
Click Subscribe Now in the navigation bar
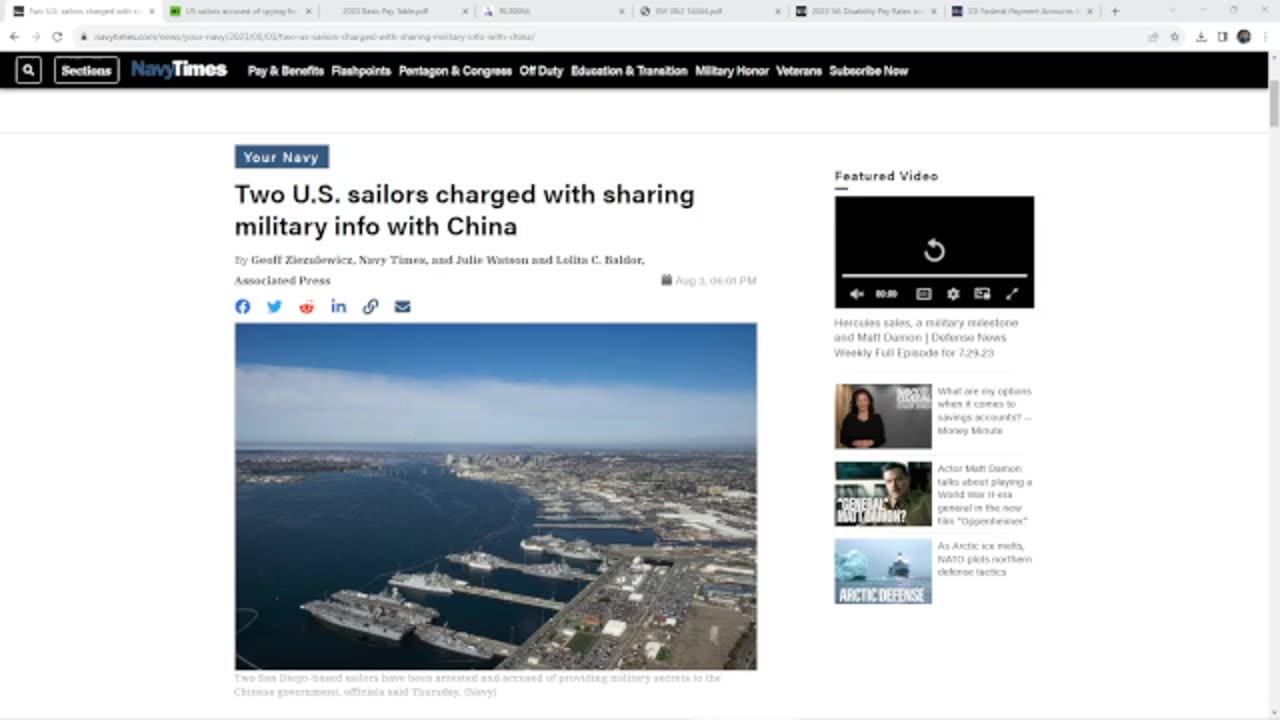868,71
